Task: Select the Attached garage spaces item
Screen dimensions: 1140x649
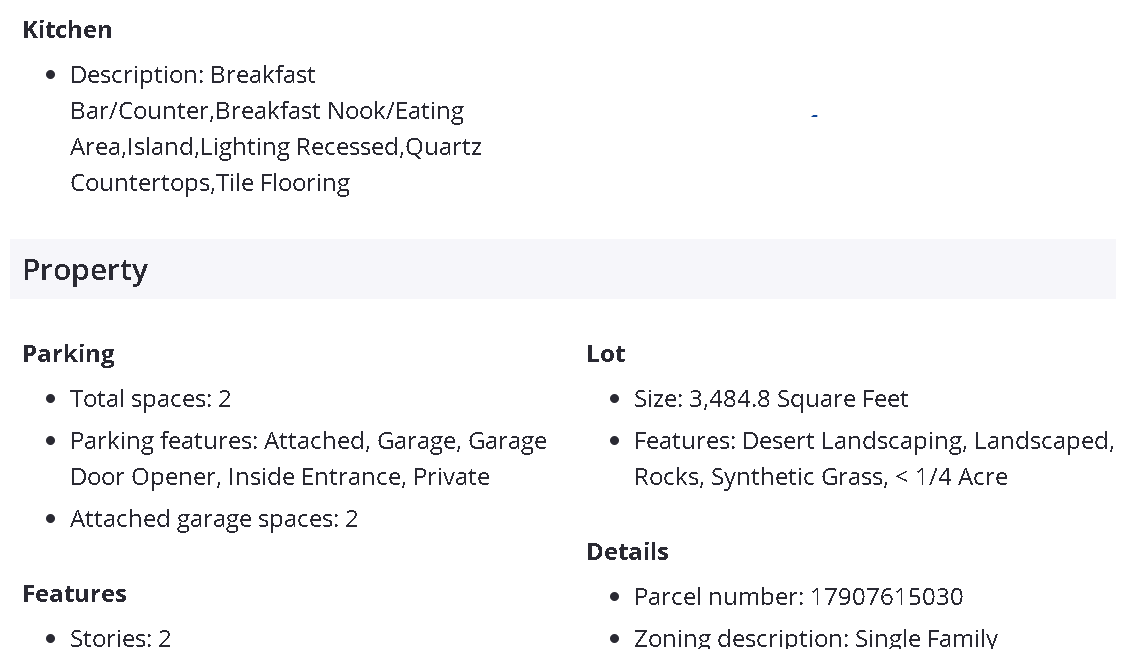Action: pyautogui.click(x=213, y=519)
